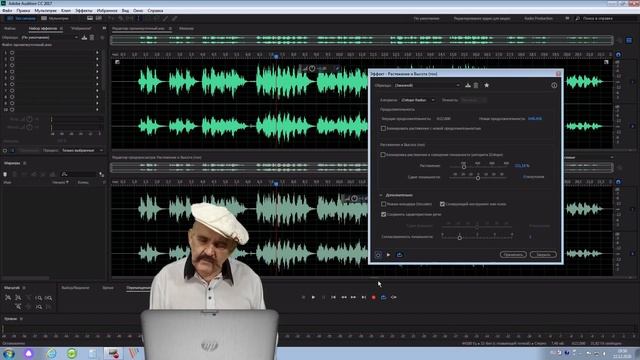Open effects rack slot 1 arrow menu

coord(97,52)
